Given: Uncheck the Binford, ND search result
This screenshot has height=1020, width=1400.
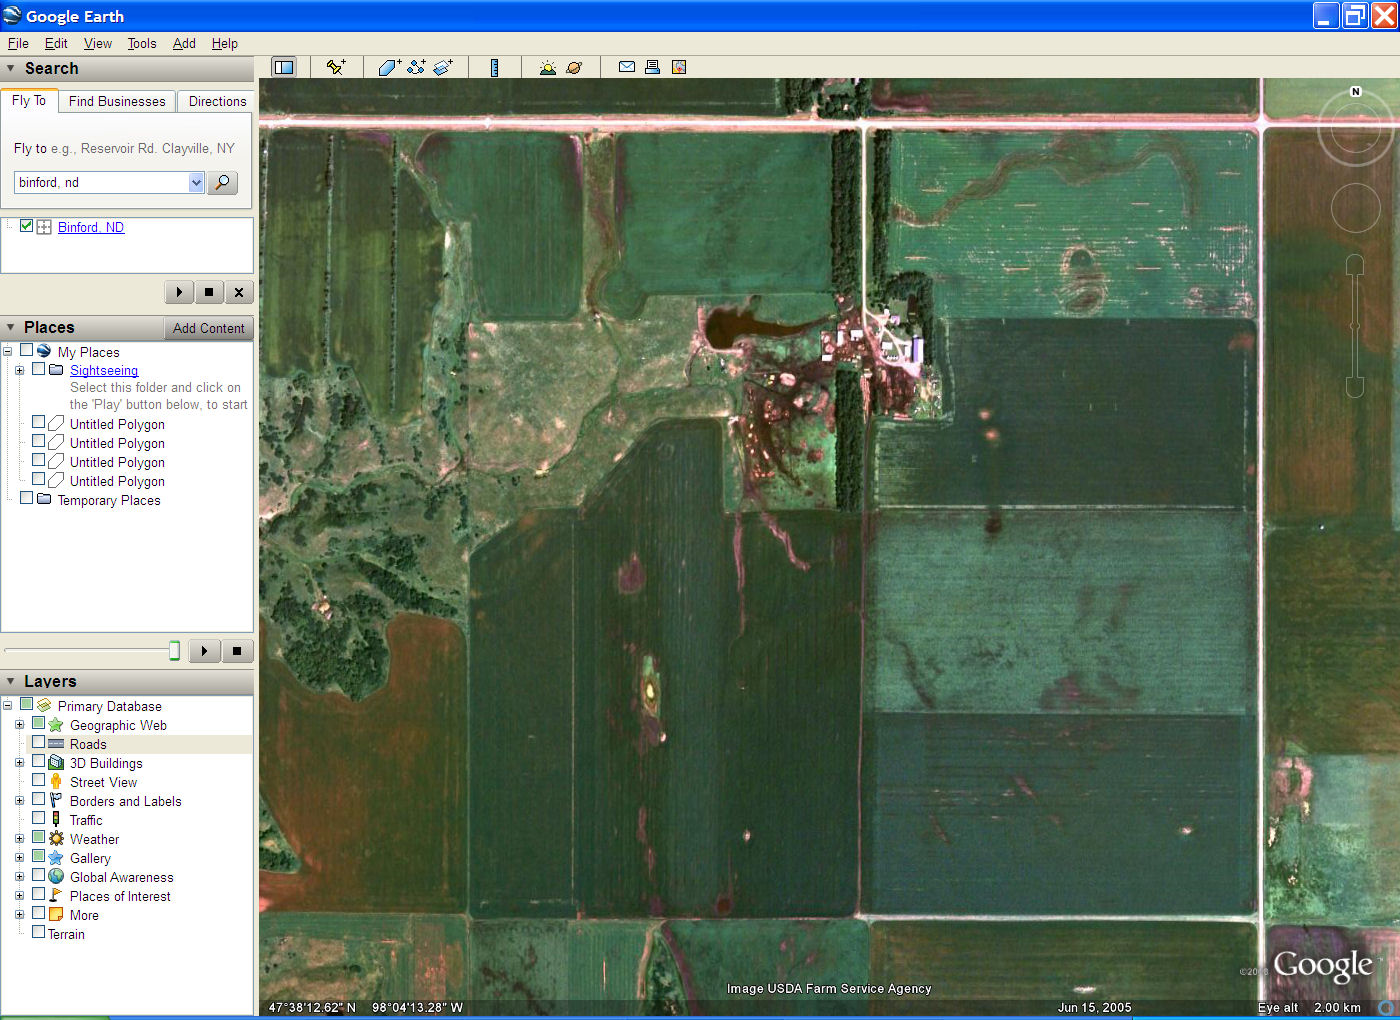Looking at the screenshot, I should [x=27, y=226].
